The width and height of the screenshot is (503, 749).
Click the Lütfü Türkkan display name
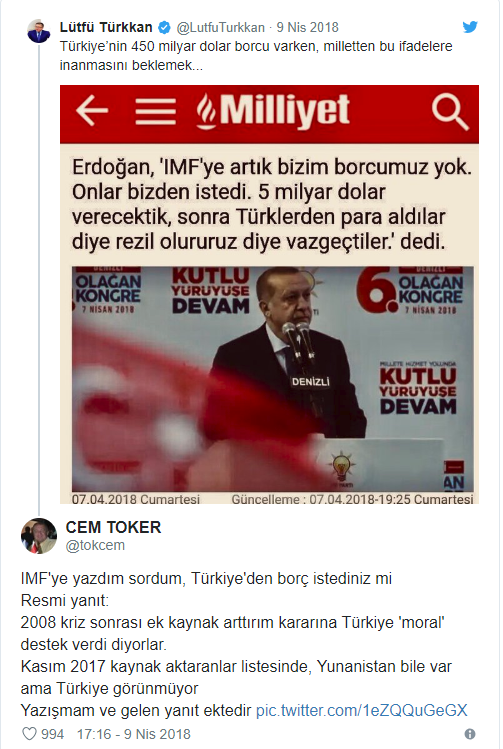pyautogui.click(x=106, y=27)
